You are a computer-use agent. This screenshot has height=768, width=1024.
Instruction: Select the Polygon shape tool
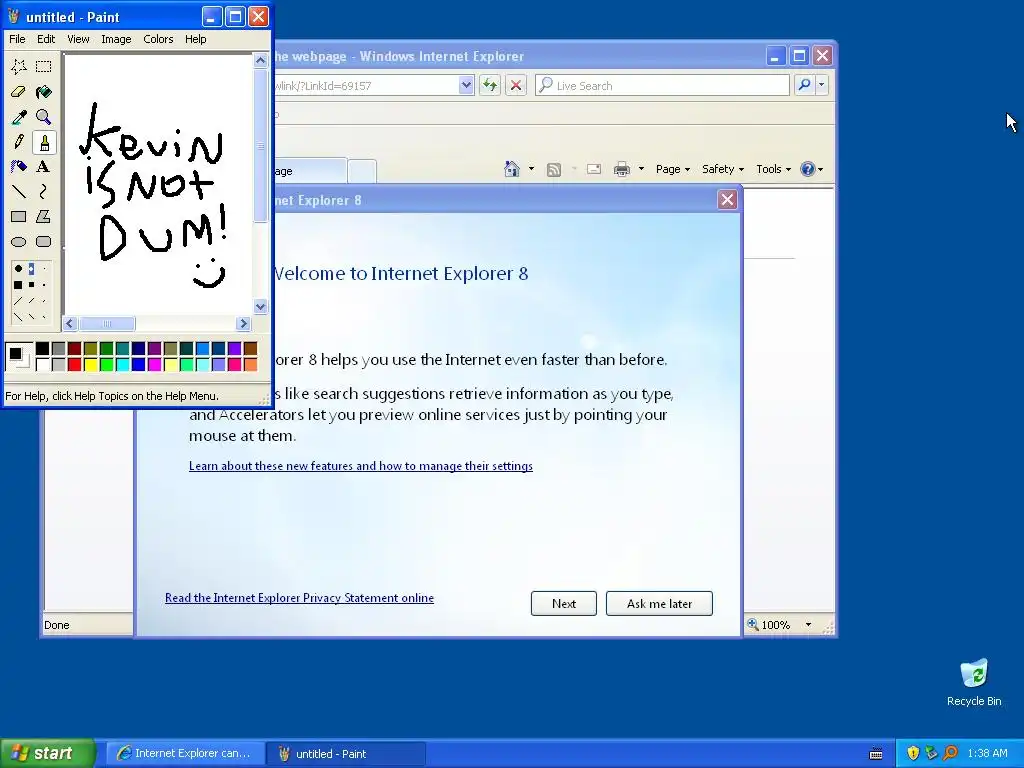click(44, 216)
